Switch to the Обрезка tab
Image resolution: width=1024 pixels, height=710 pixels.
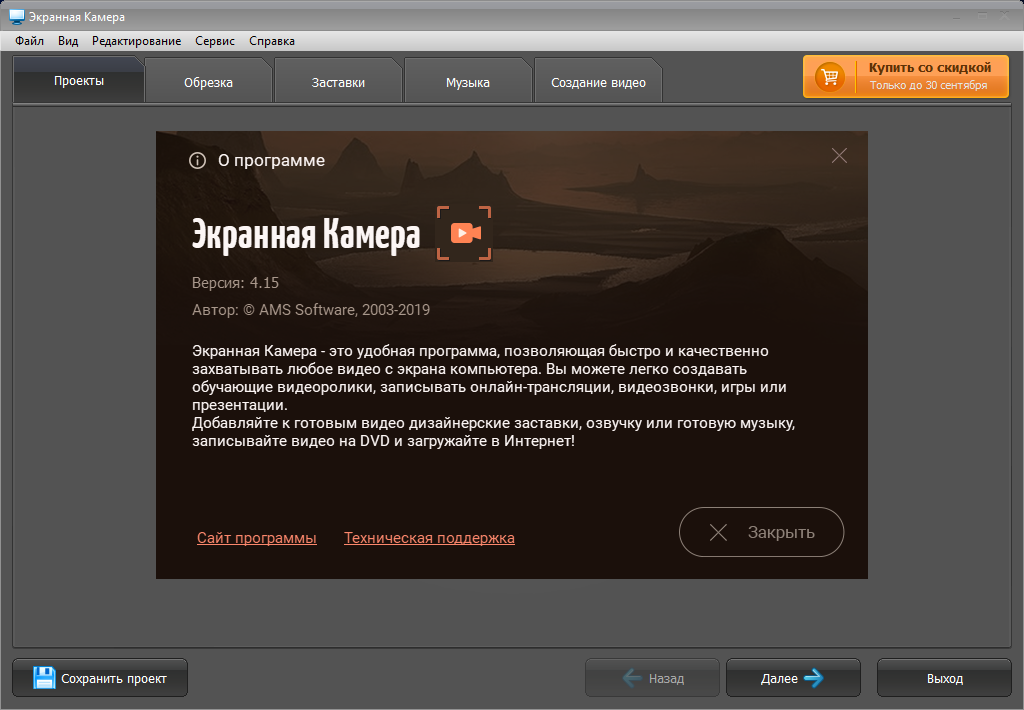pos(208,82)
